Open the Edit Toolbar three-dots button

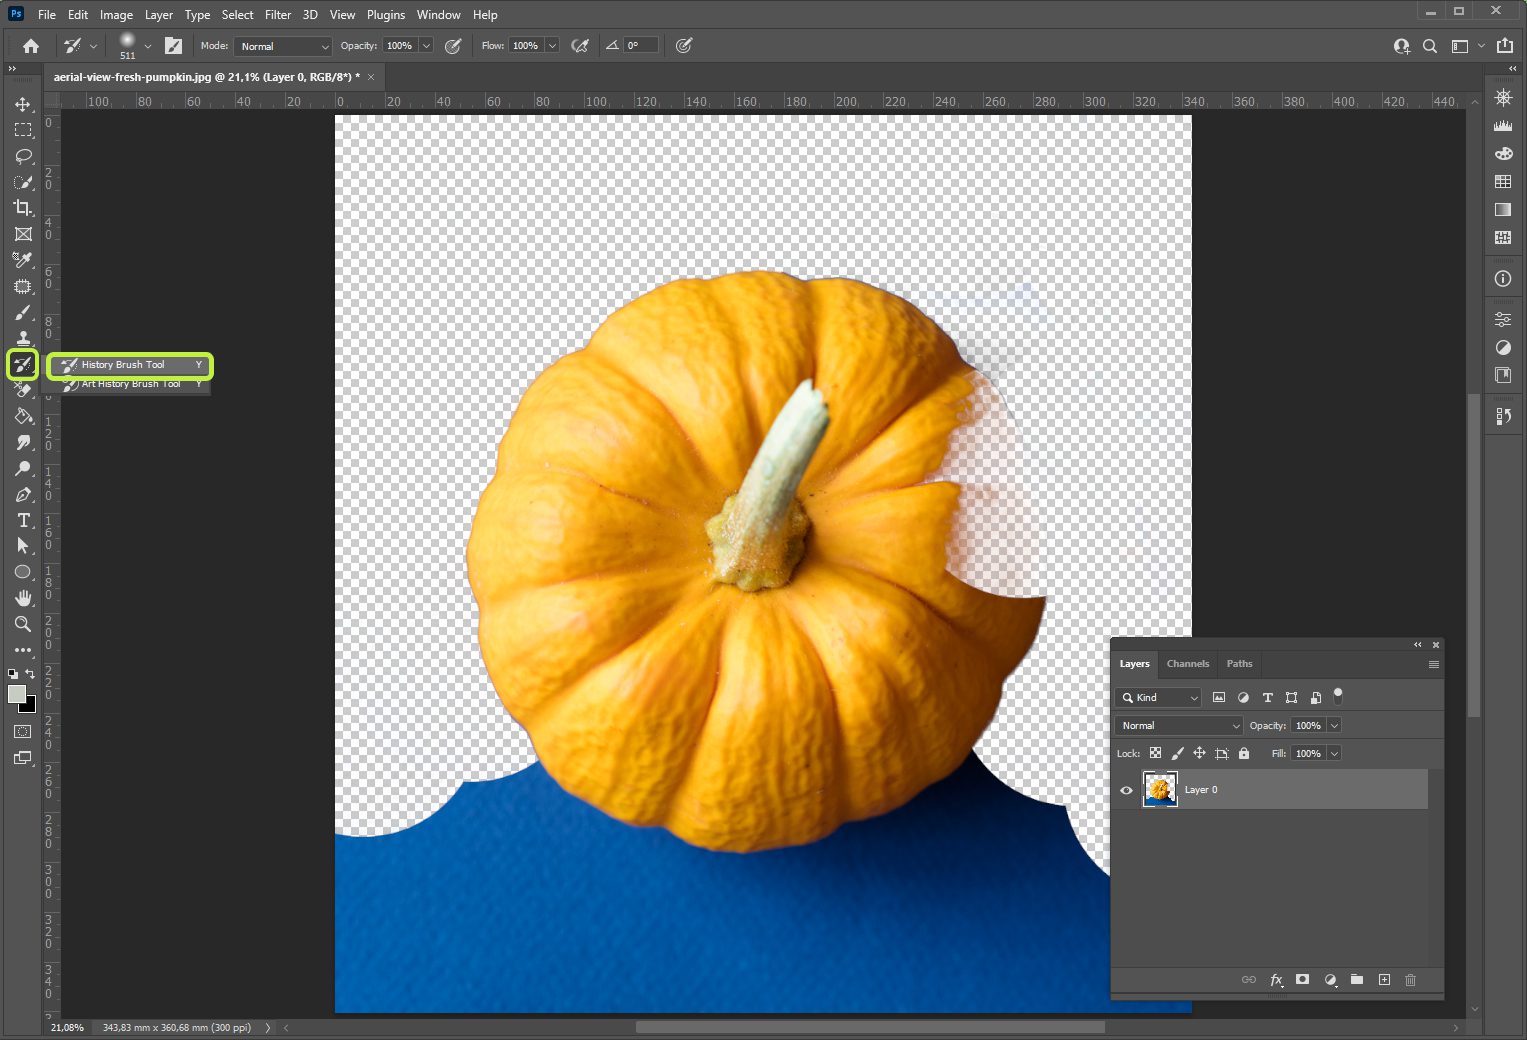pyautogui.click(x=23, y=650)
